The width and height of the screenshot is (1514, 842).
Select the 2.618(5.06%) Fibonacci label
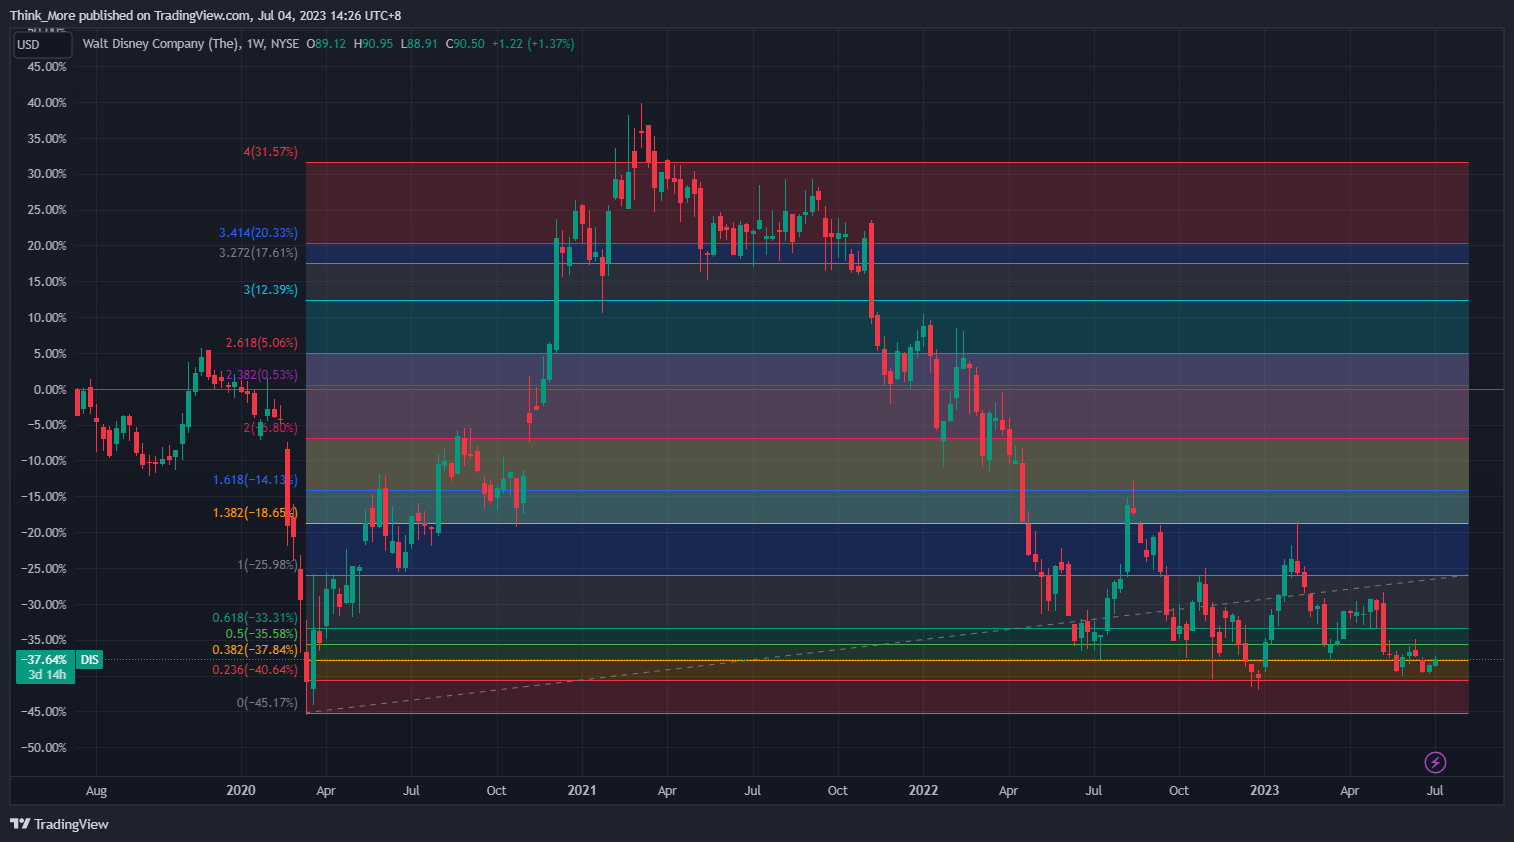[x=262, y=343]
